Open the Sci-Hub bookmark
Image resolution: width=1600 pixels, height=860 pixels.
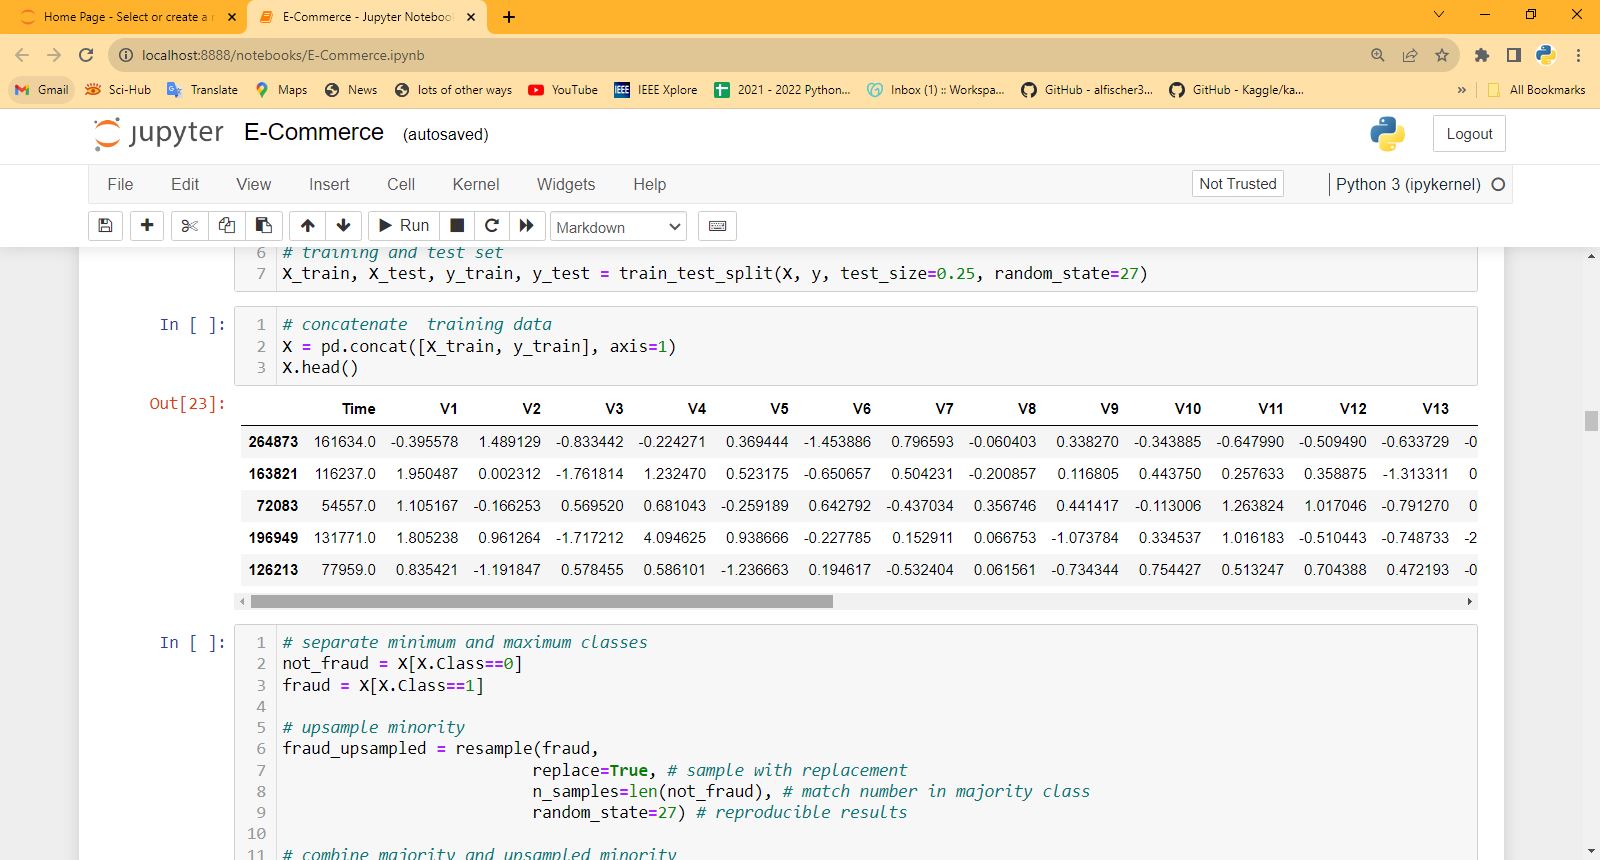[118, 90]
